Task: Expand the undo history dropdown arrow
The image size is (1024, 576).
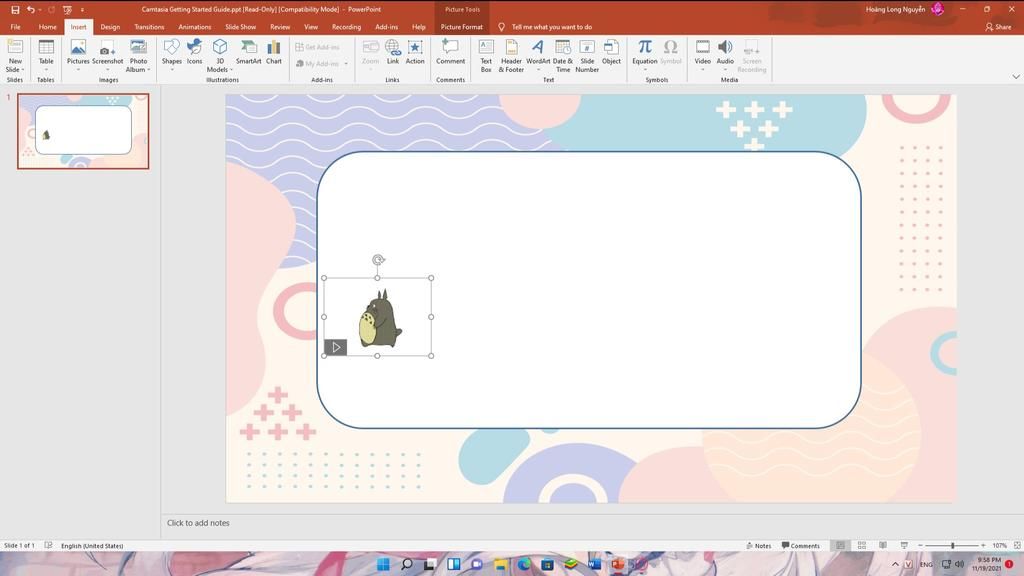Action: click(39, 10)
